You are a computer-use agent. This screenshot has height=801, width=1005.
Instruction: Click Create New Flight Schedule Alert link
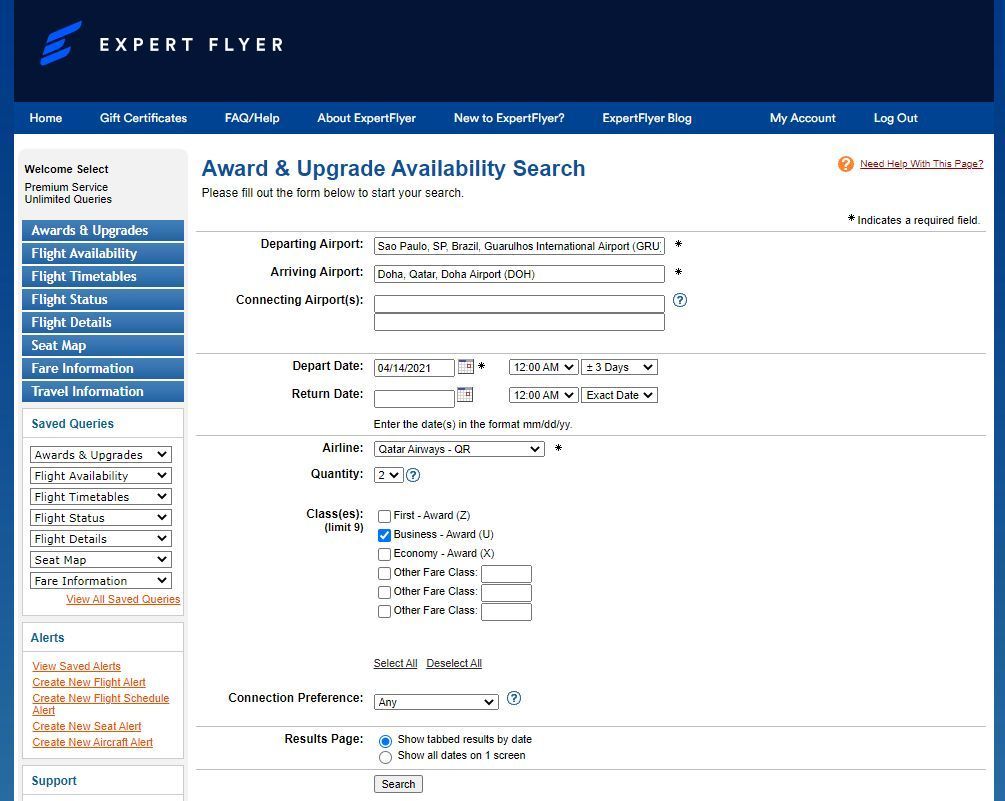tap(101, 704)
